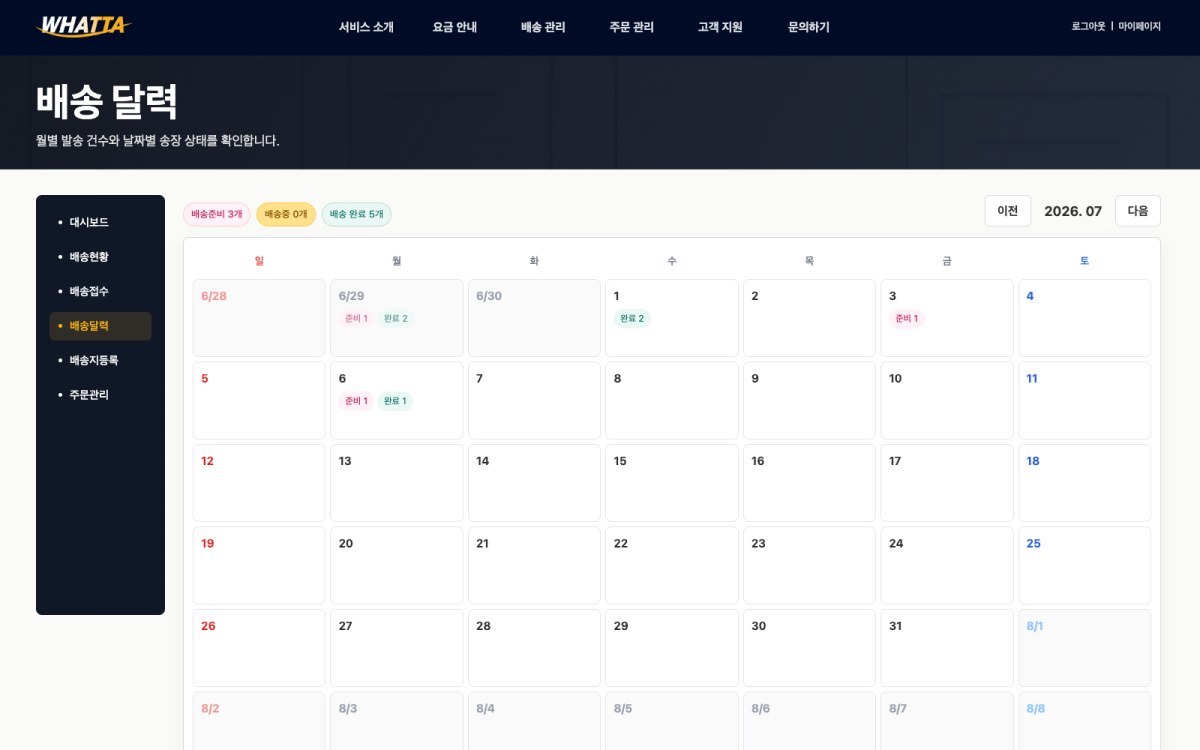Select the July 25 calendar cell
Image resolution: width=1200 pixels, height=750 pixels.
pyautogui.click(x=1084, y=565)
